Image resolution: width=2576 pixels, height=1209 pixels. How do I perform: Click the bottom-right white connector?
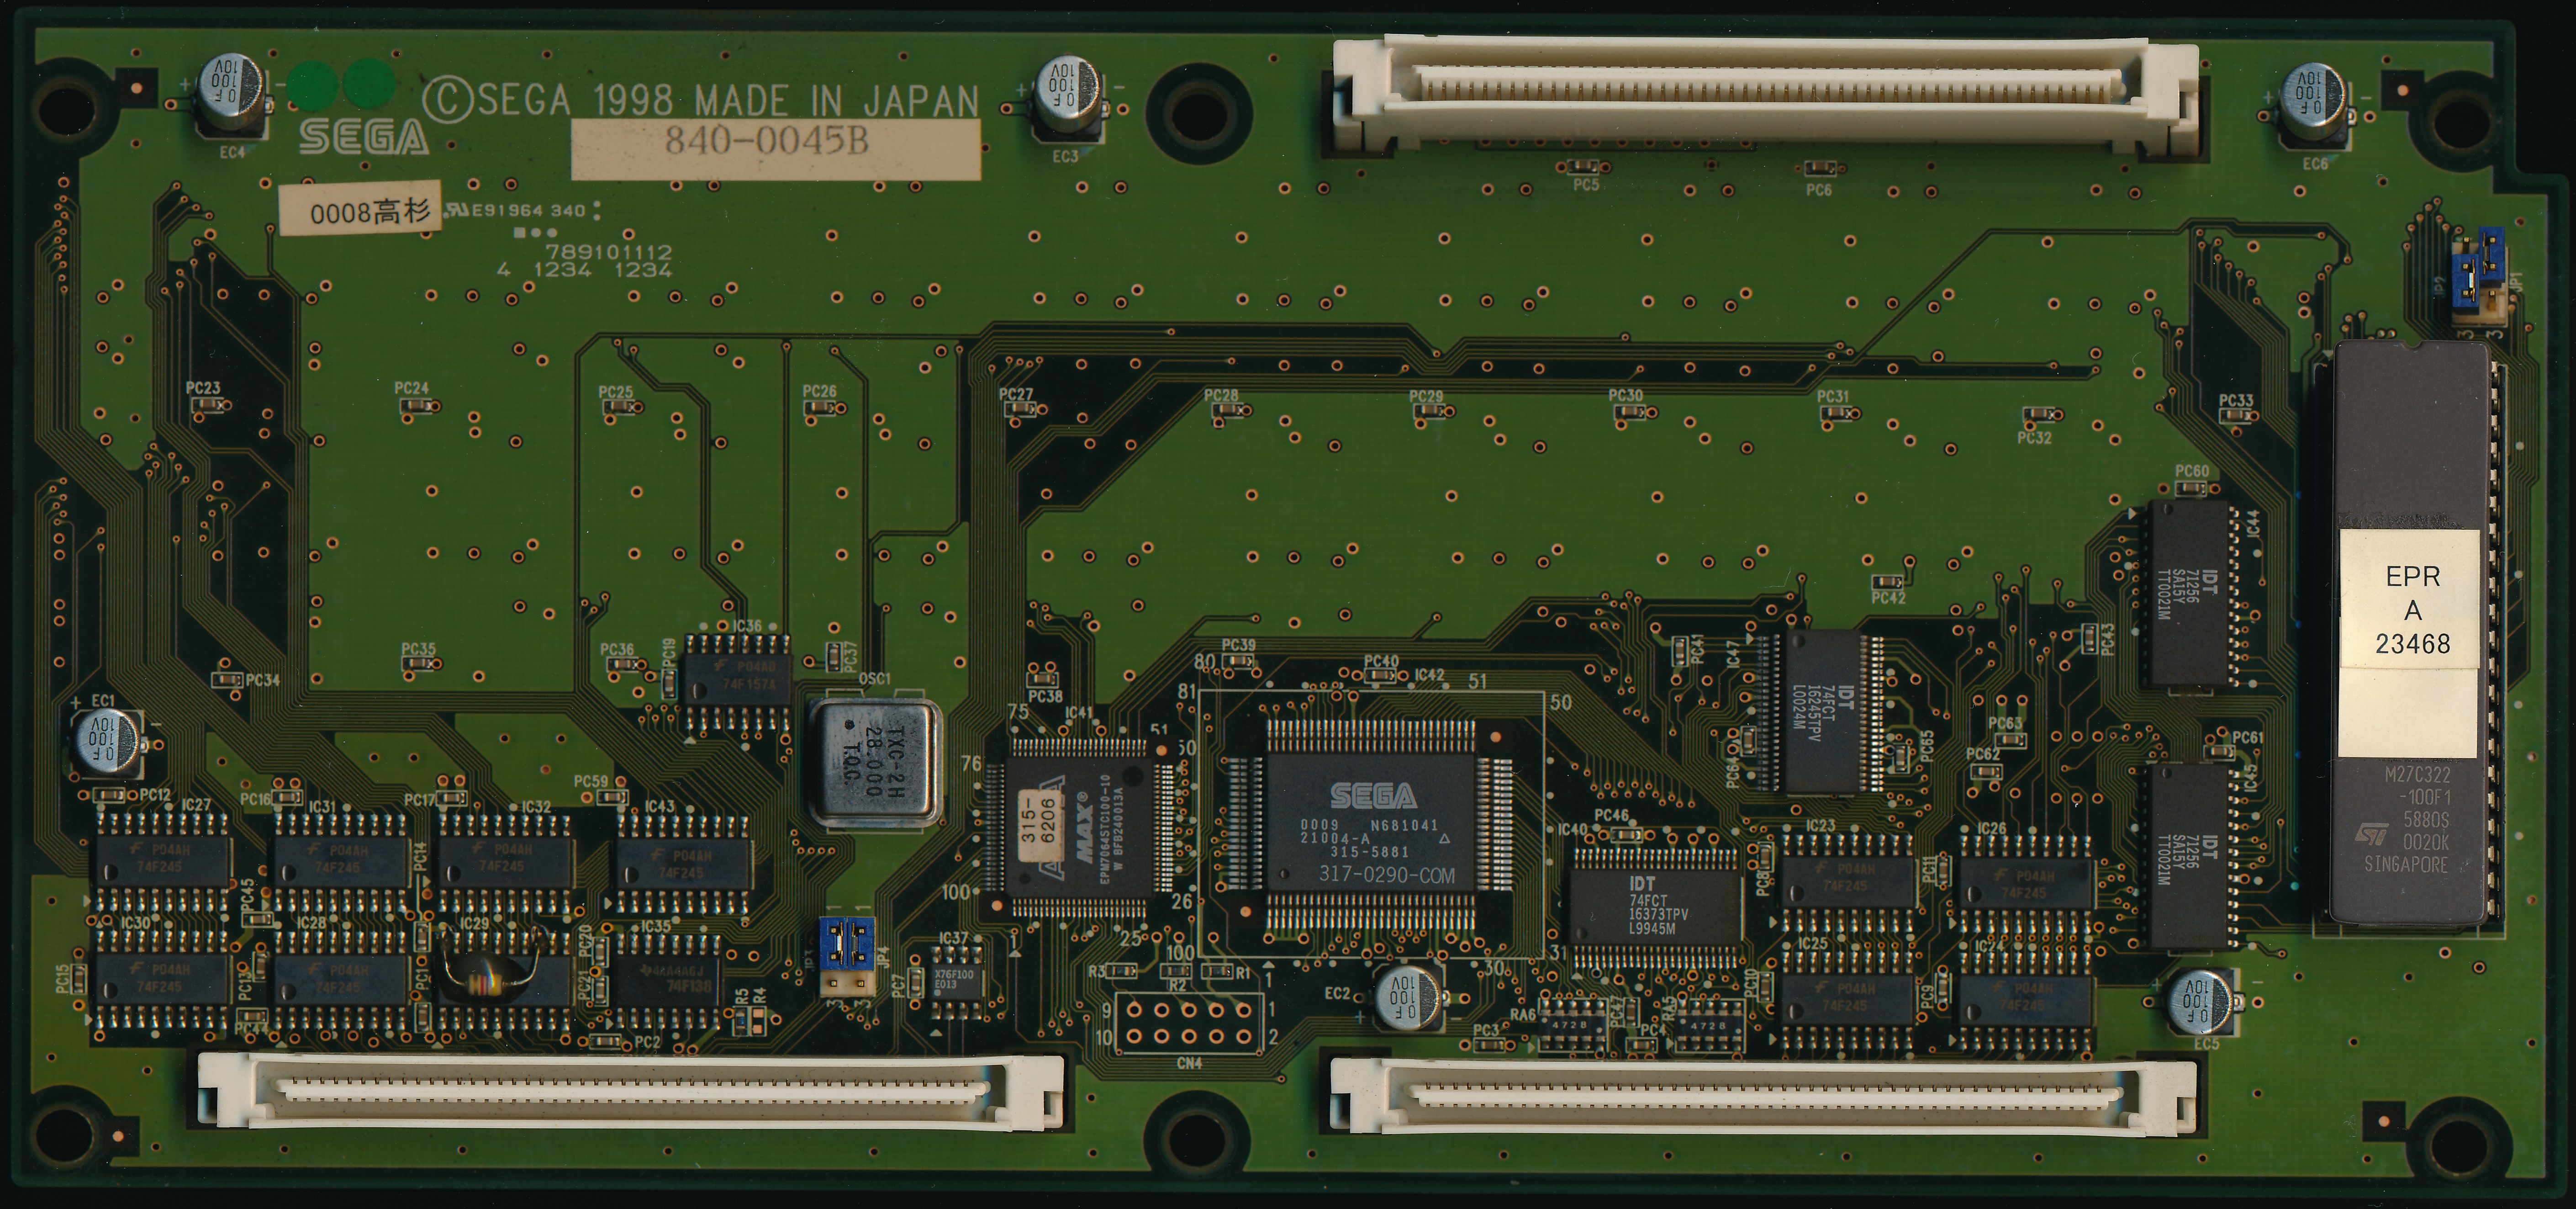click(1763, 1097)
